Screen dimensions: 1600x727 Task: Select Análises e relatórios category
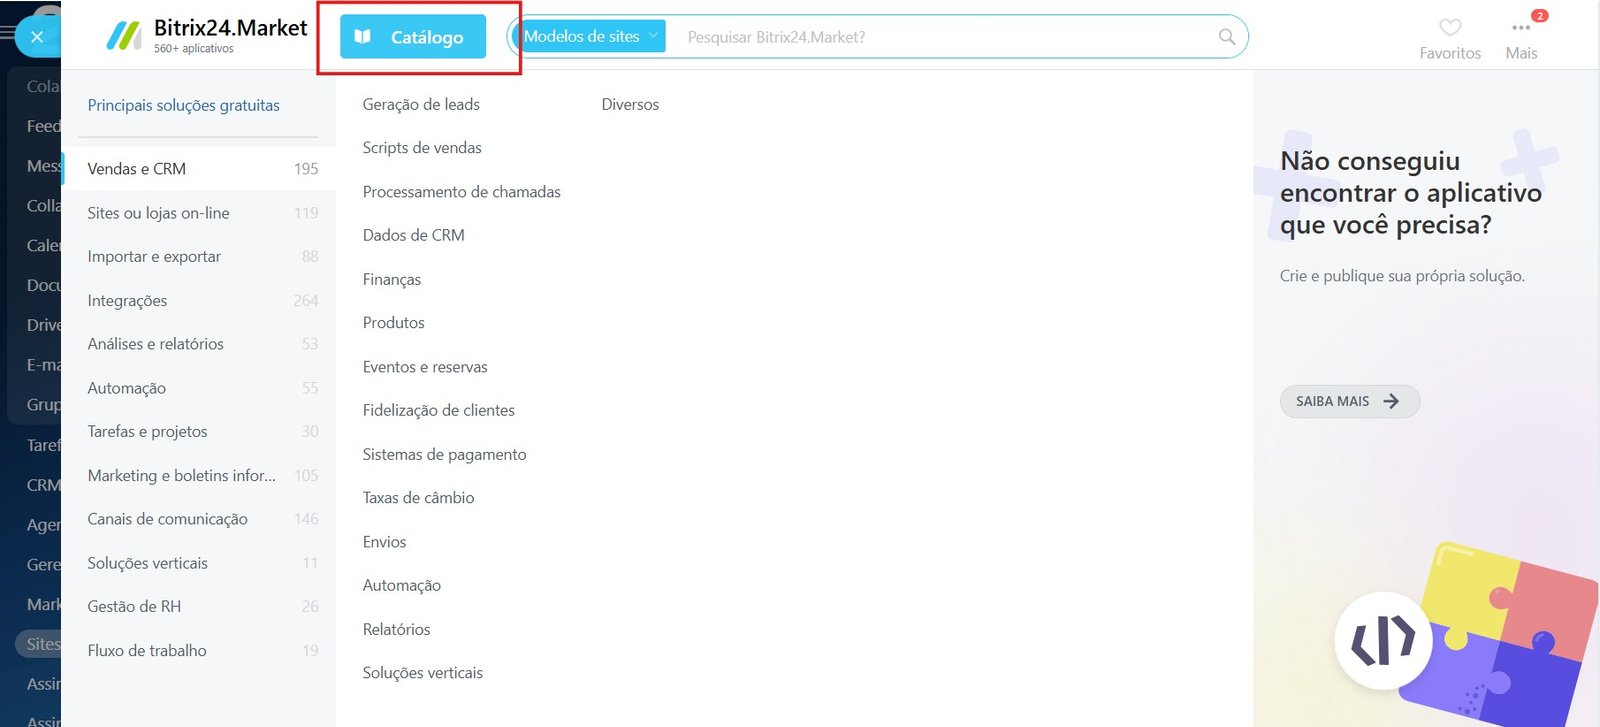click(199, 344)
